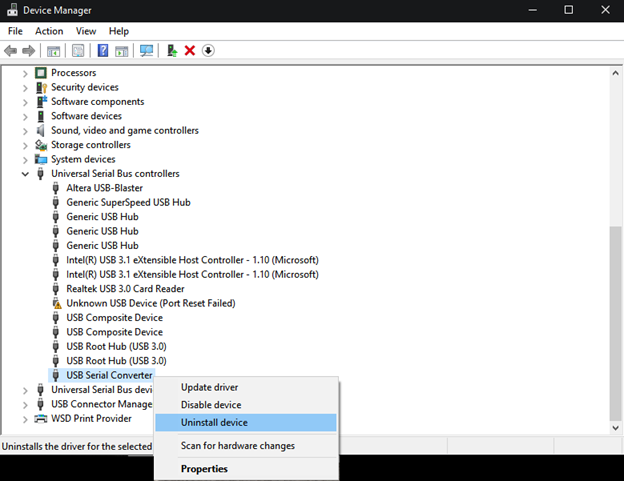The height and width of the screenshot is (481, 624).
Task: Expand the System devices node
Action: pyautogui.click(x=25, y=160)
